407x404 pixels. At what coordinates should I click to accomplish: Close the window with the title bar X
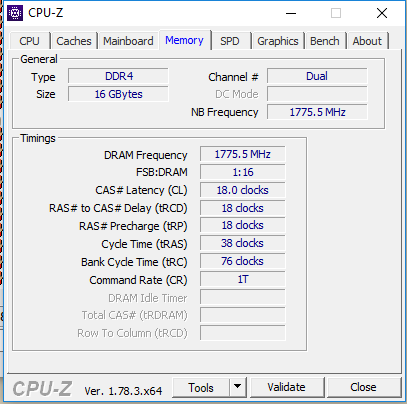(x=382, y=13)
